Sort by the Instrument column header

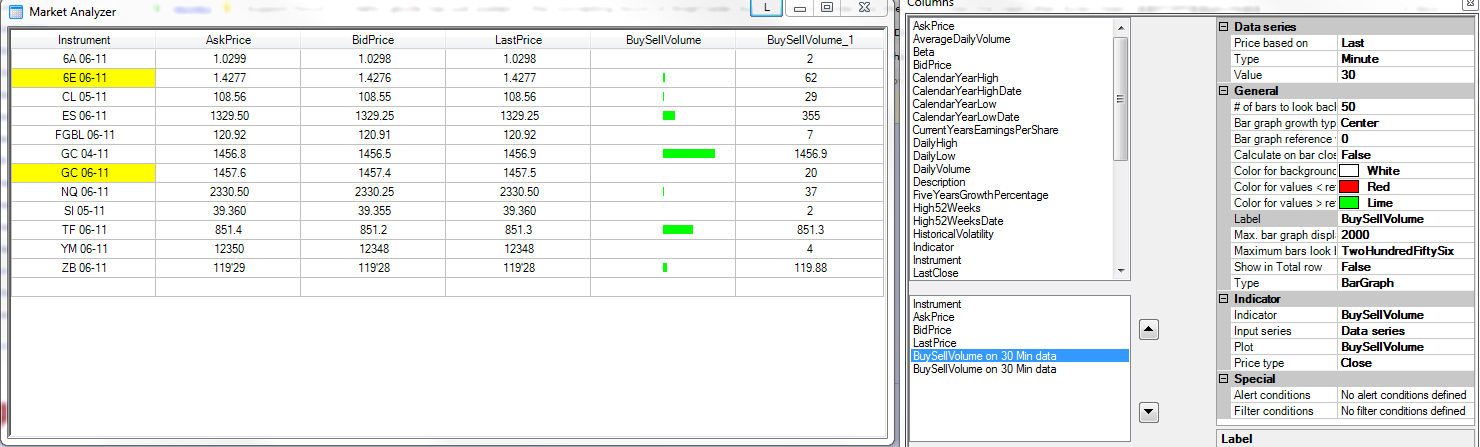(x=84, y=40)
